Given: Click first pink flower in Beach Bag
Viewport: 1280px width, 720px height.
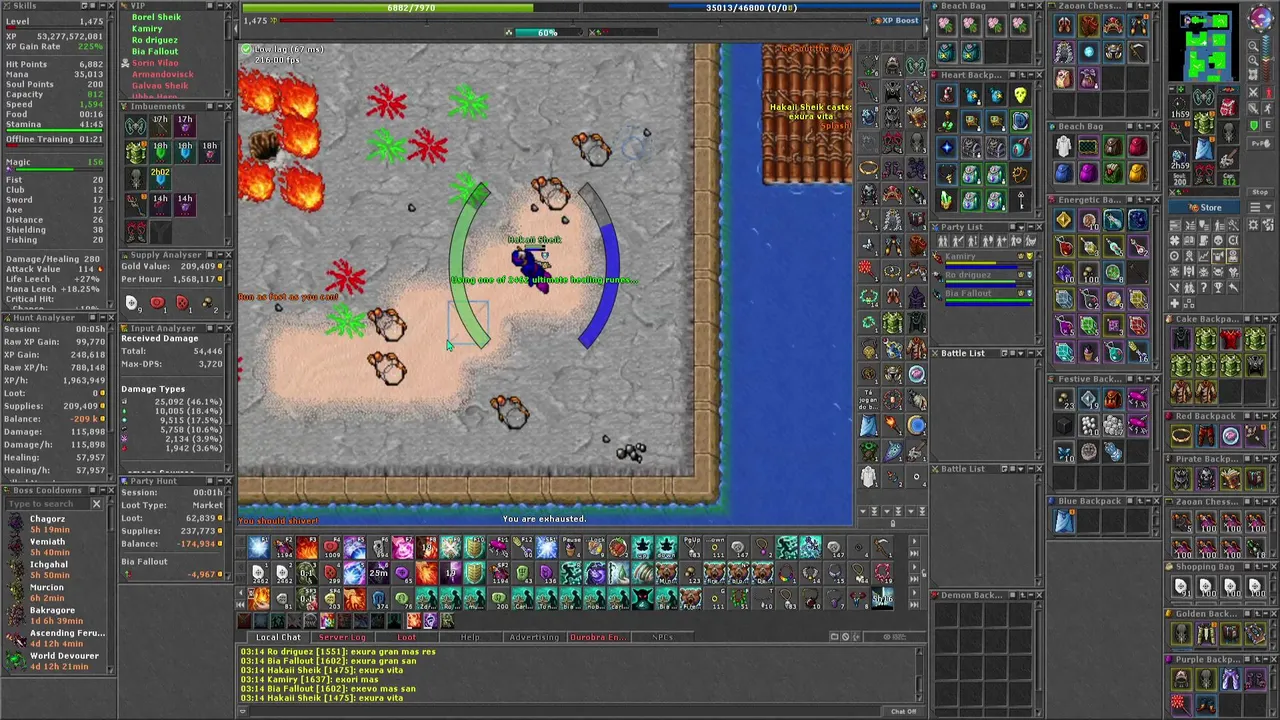Looking at the screenshot, I should tap(946, 25).
